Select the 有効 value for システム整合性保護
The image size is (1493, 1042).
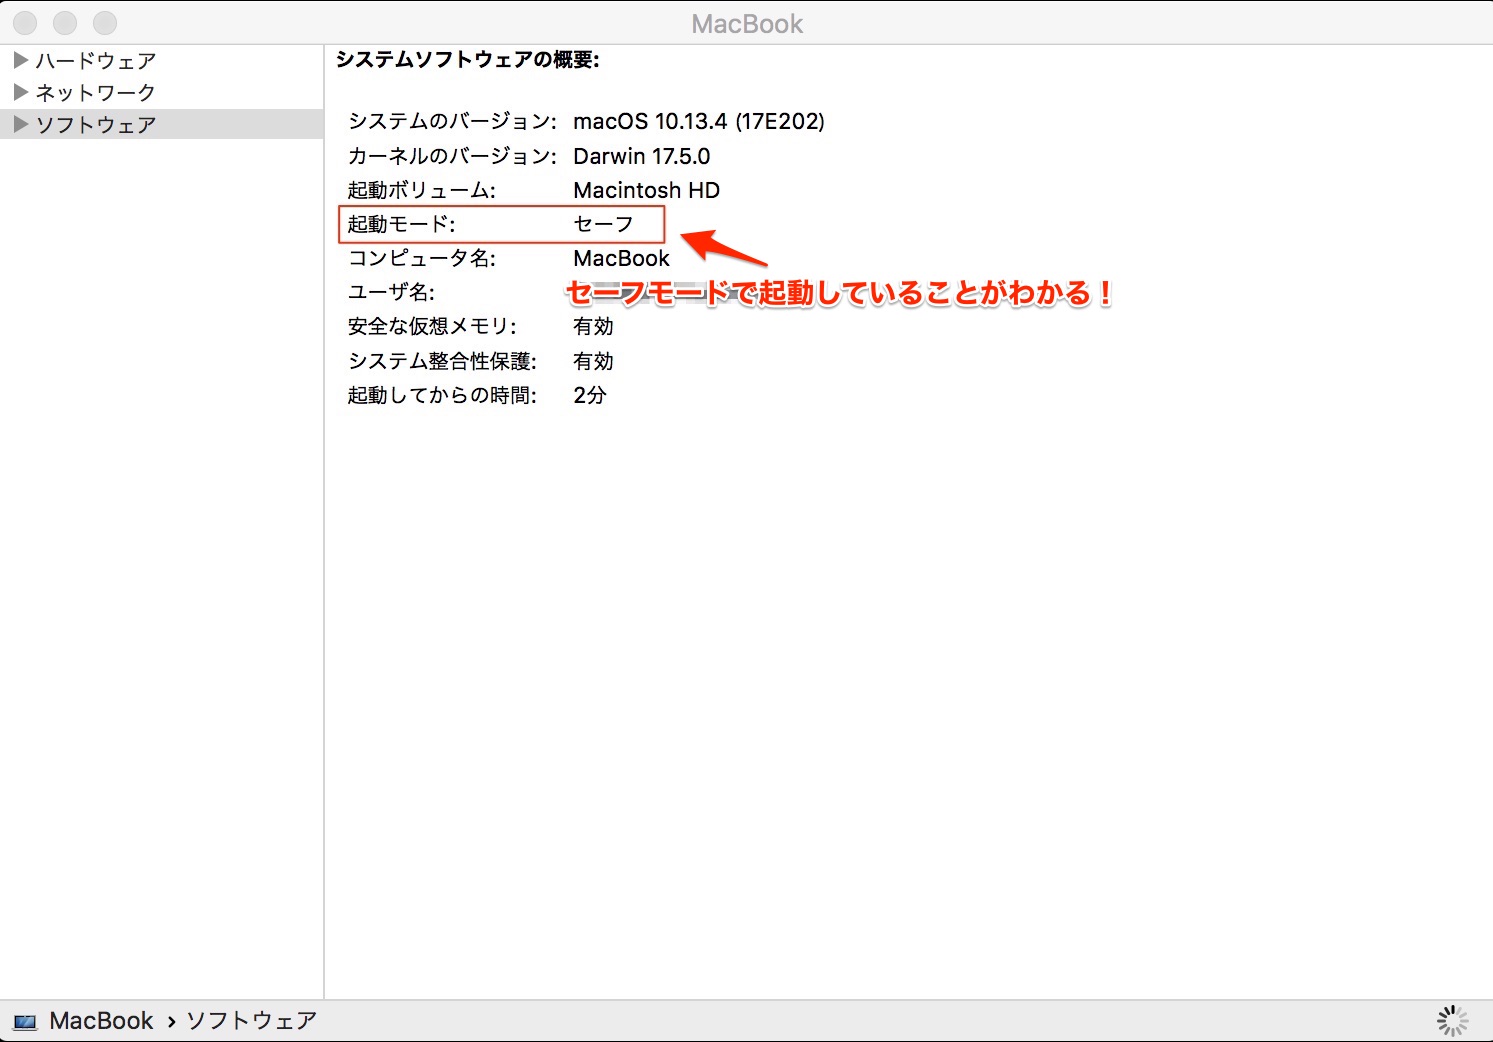coord(593,361)
